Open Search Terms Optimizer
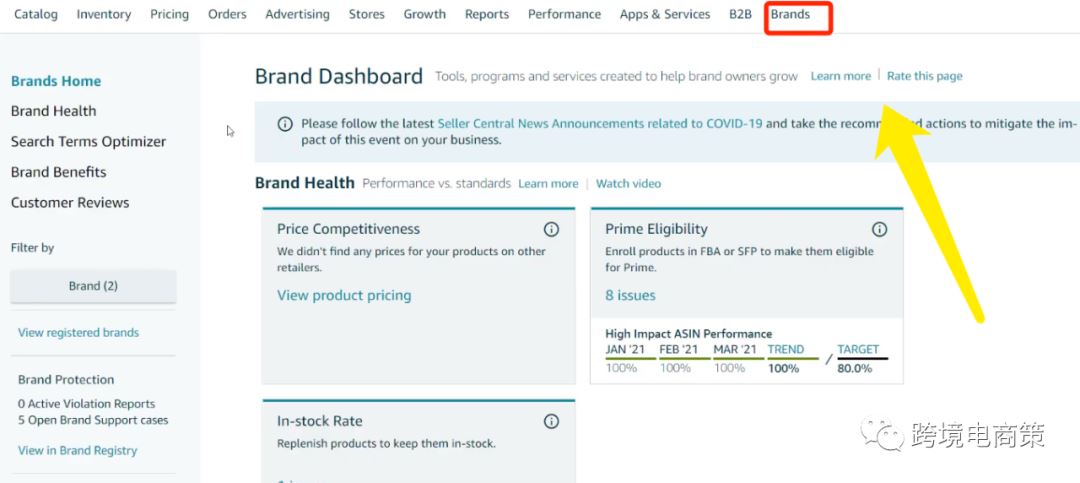Screen dimensions: 1080x483 point(89,142)
